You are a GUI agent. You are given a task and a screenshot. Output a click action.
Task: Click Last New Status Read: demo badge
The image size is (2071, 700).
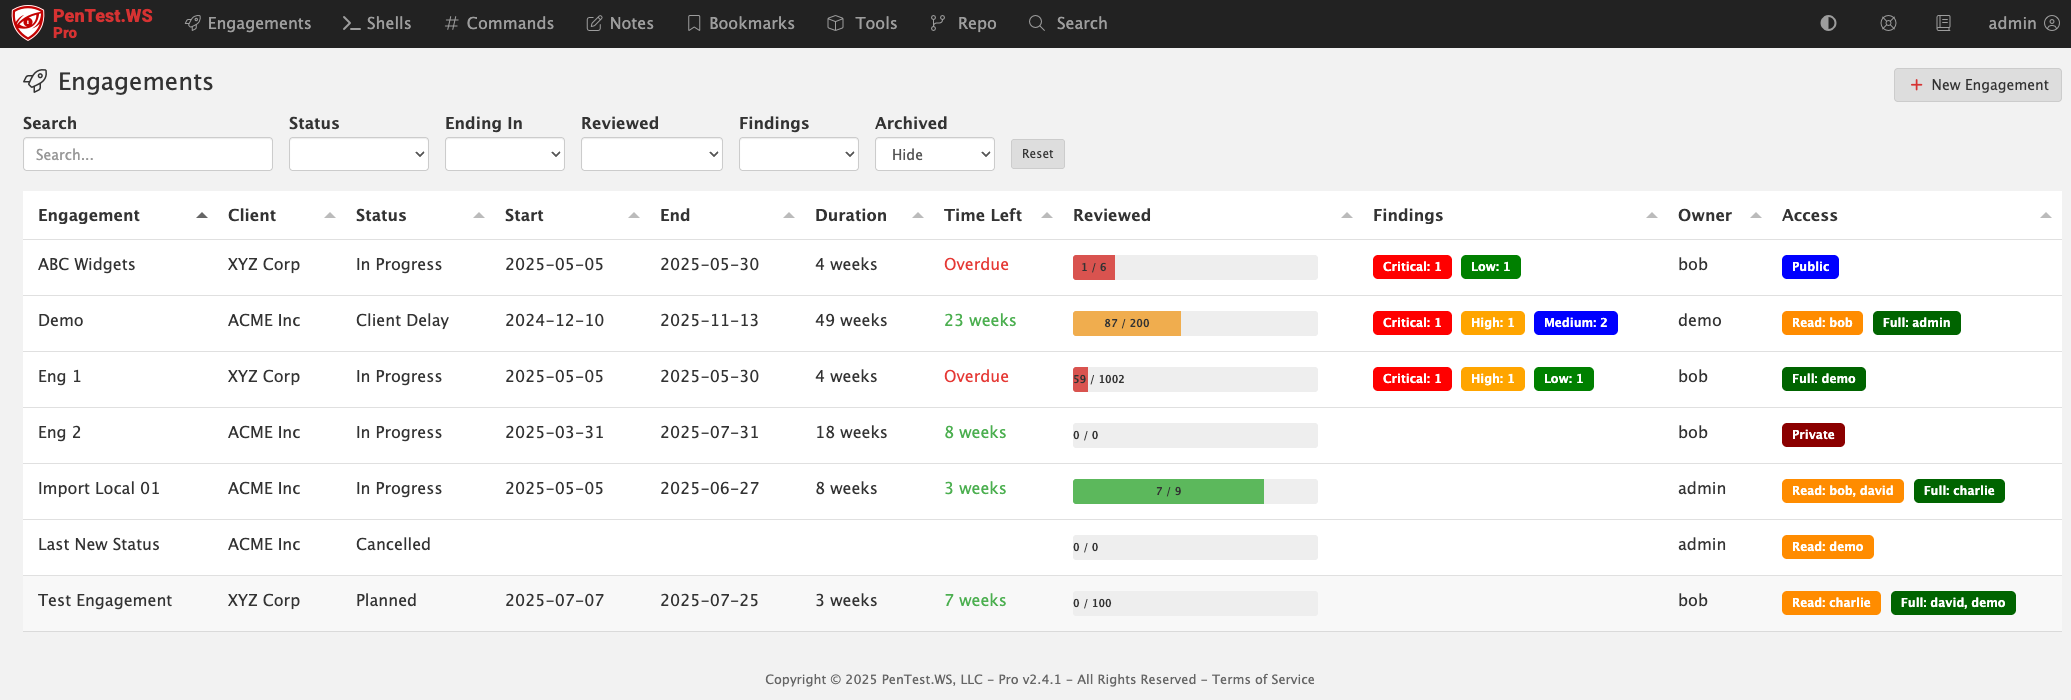point(1828,547)
